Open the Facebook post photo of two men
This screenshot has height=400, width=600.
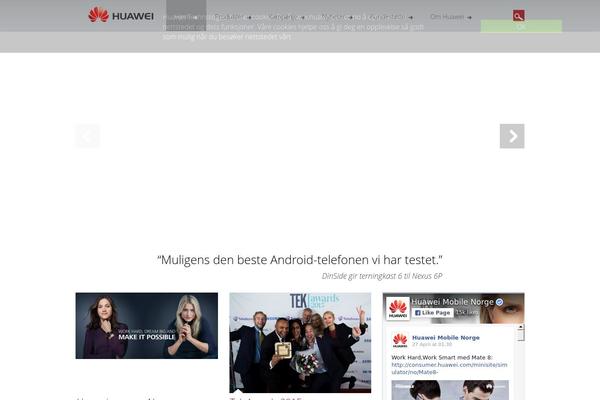pyautogui.click(x=450, y=390)
